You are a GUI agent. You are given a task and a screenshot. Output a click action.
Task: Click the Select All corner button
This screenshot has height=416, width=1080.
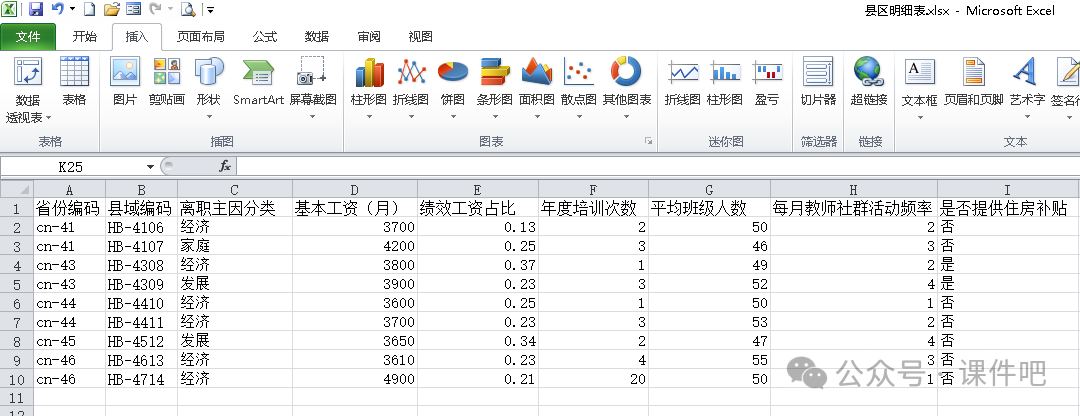click(x=17, y=189)
